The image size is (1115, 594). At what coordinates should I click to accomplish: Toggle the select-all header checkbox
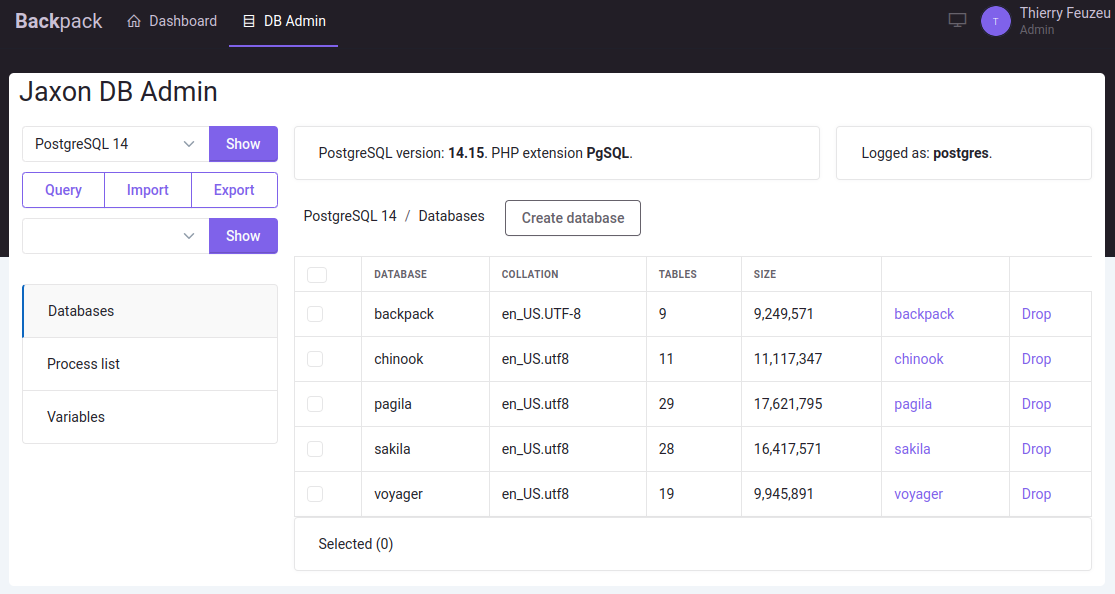click(x=317, y=275)
